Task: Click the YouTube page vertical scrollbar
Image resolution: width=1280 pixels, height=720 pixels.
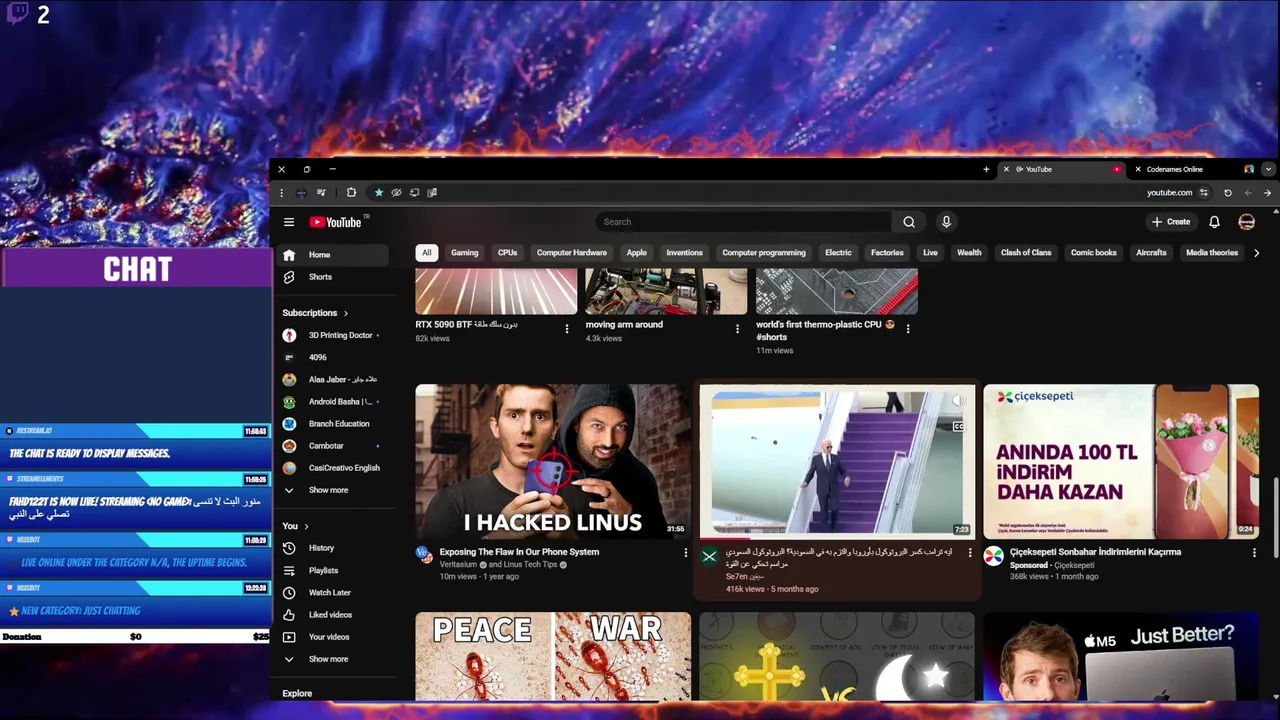Action: (1275, 519)
